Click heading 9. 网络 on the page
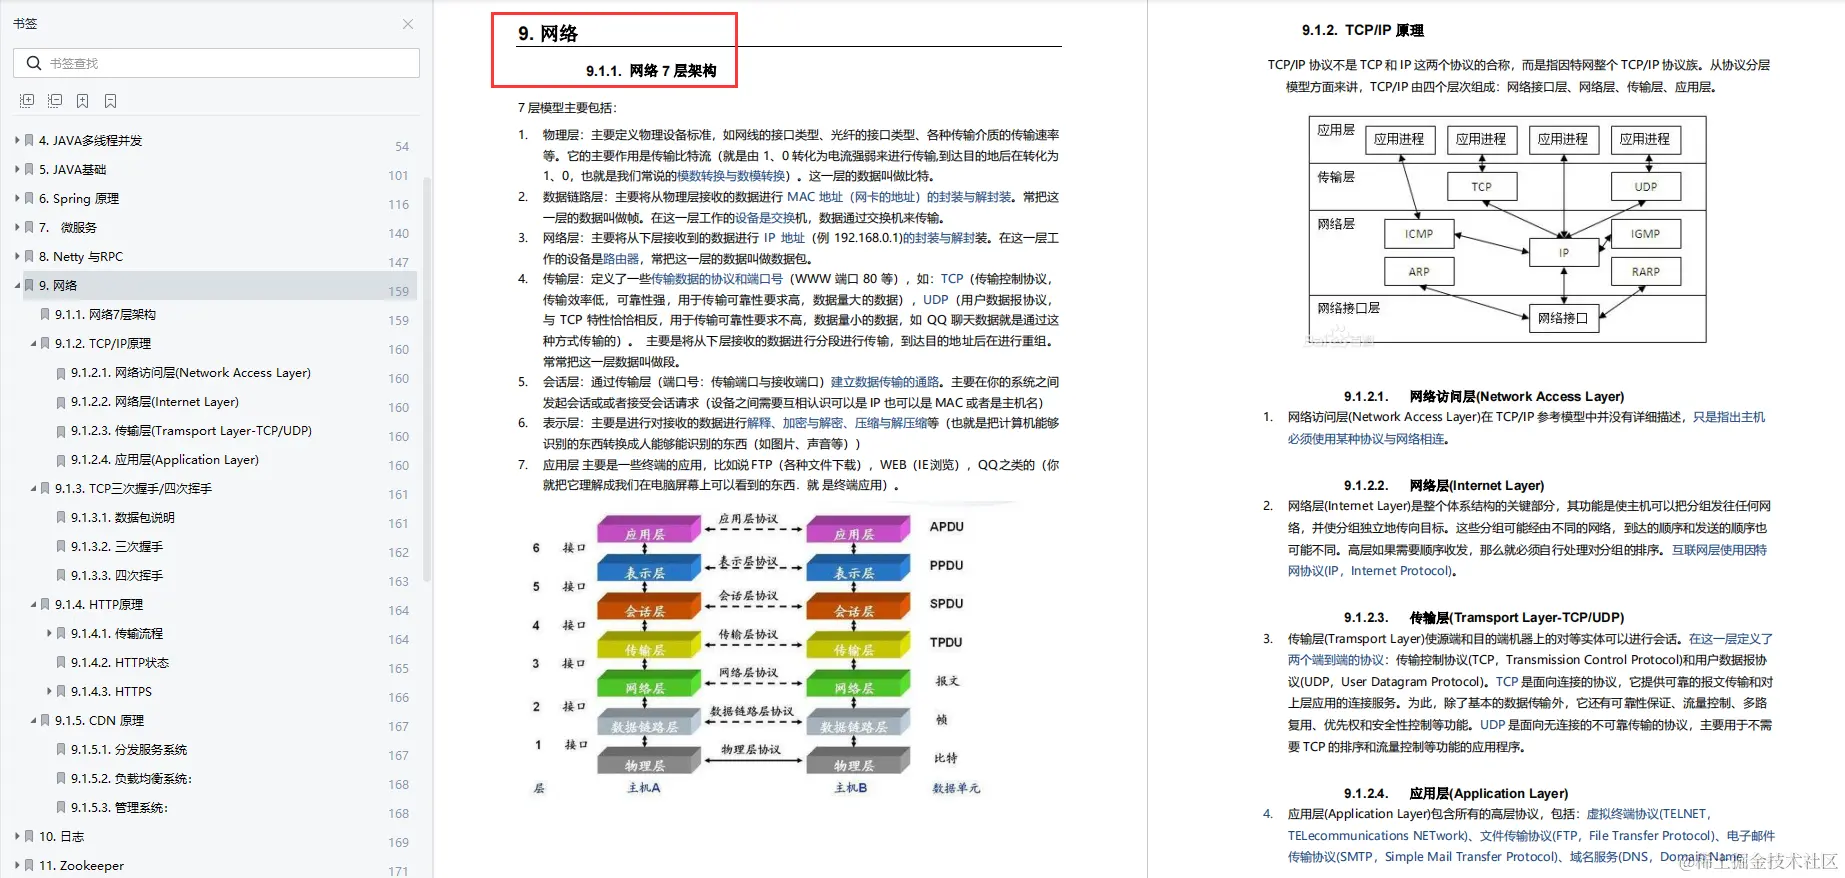Image resolution: width=1845 pixels, height=878 pixels. pos(548,33)
